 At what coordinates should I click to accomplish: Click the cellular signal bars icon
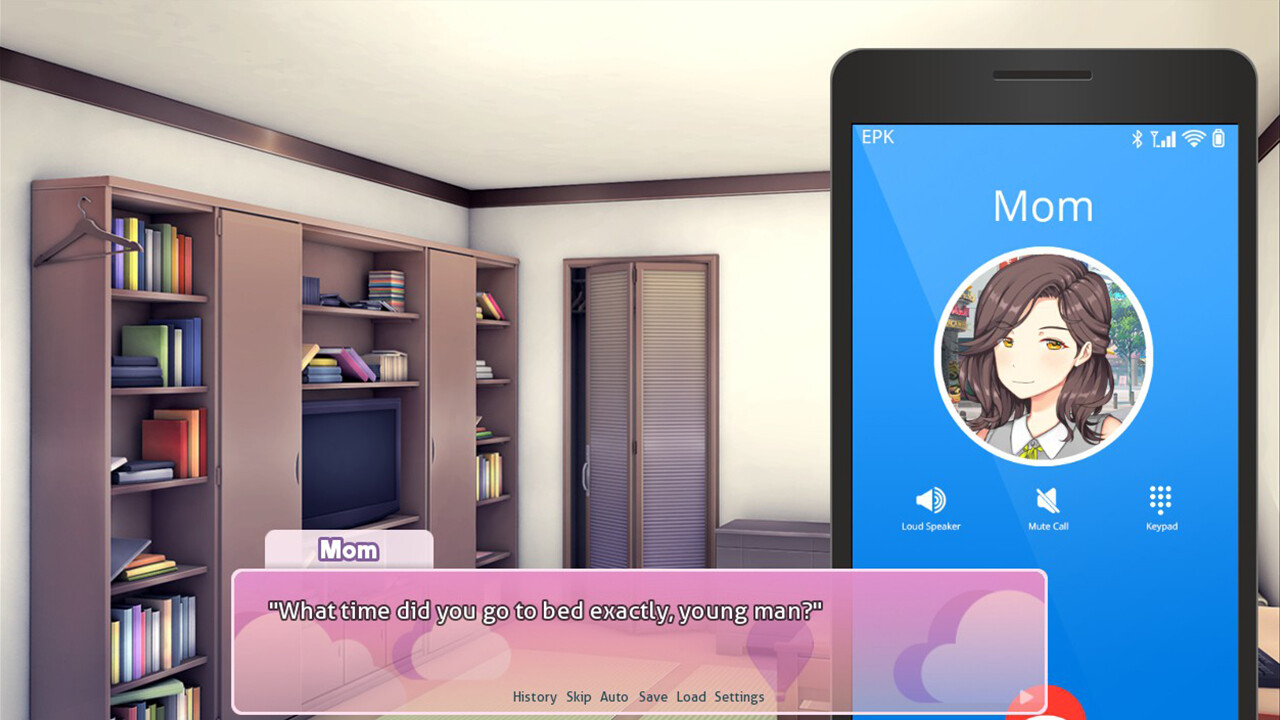pyautogui.click(x=1163, y=139)
